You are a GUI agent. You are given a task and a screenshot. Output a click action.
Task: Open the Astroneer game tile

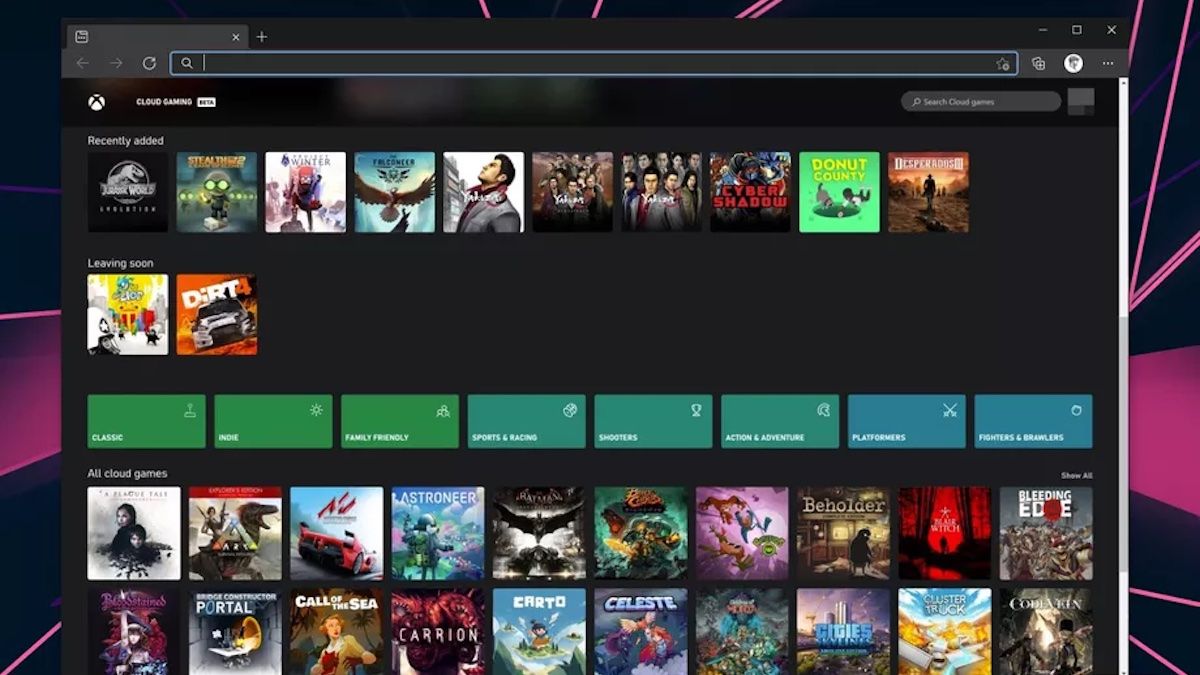[x=438, y=533]
